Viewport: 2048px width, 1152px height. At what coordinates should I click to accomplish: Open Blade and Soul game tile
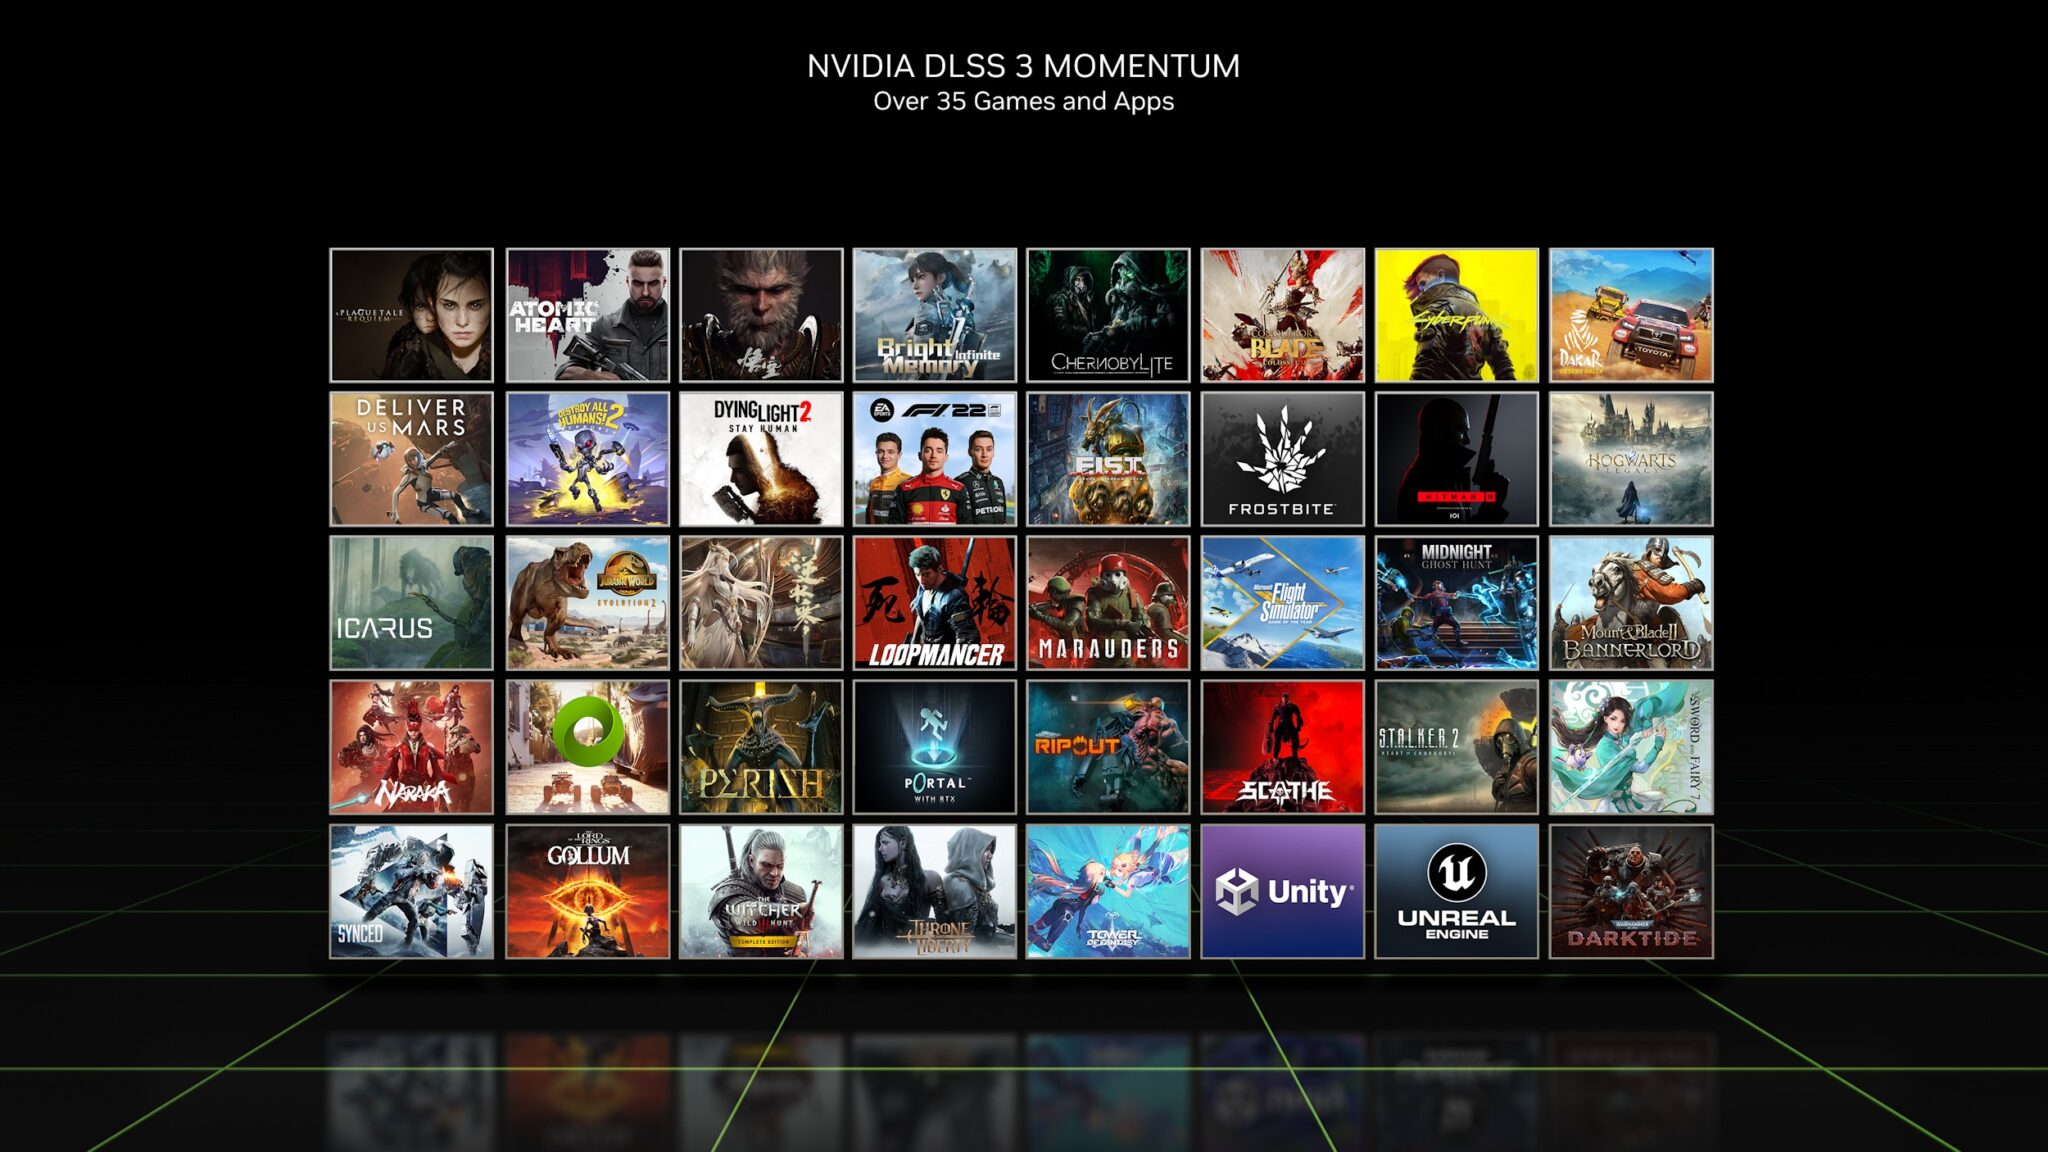pos(1283,315)
